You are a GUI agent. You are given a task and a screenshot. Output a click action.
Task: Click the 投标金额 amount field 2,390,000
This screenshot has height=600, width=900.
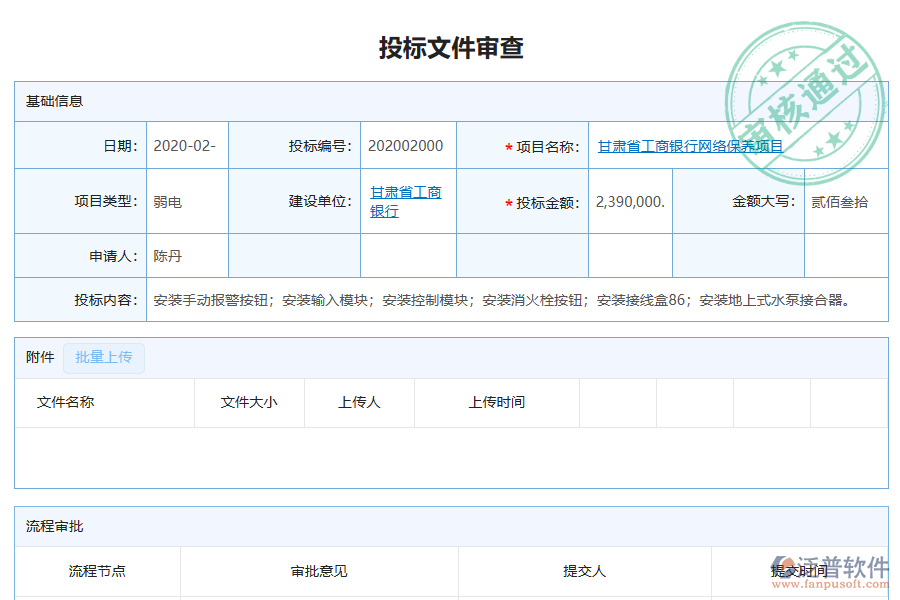point(628,200)
